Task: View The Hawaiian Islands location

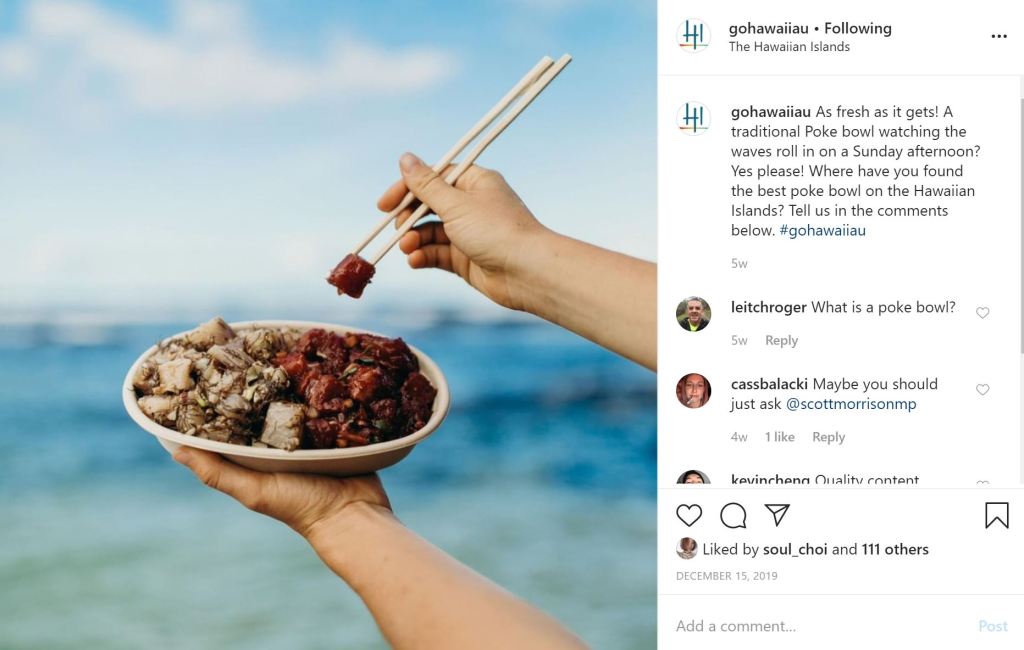Action: point(789,47)
